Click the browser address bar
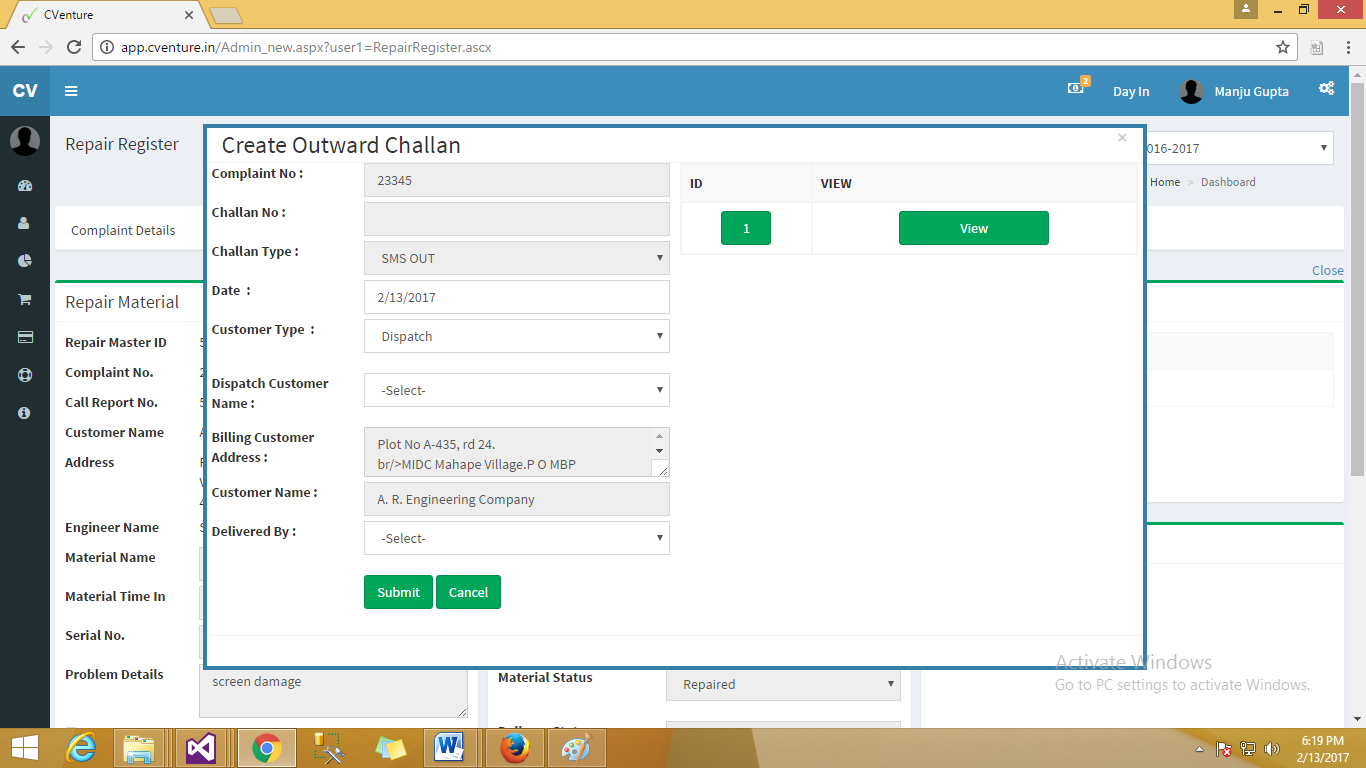Viewport: 1366px width, 768px height. click(x=695, y=47)
